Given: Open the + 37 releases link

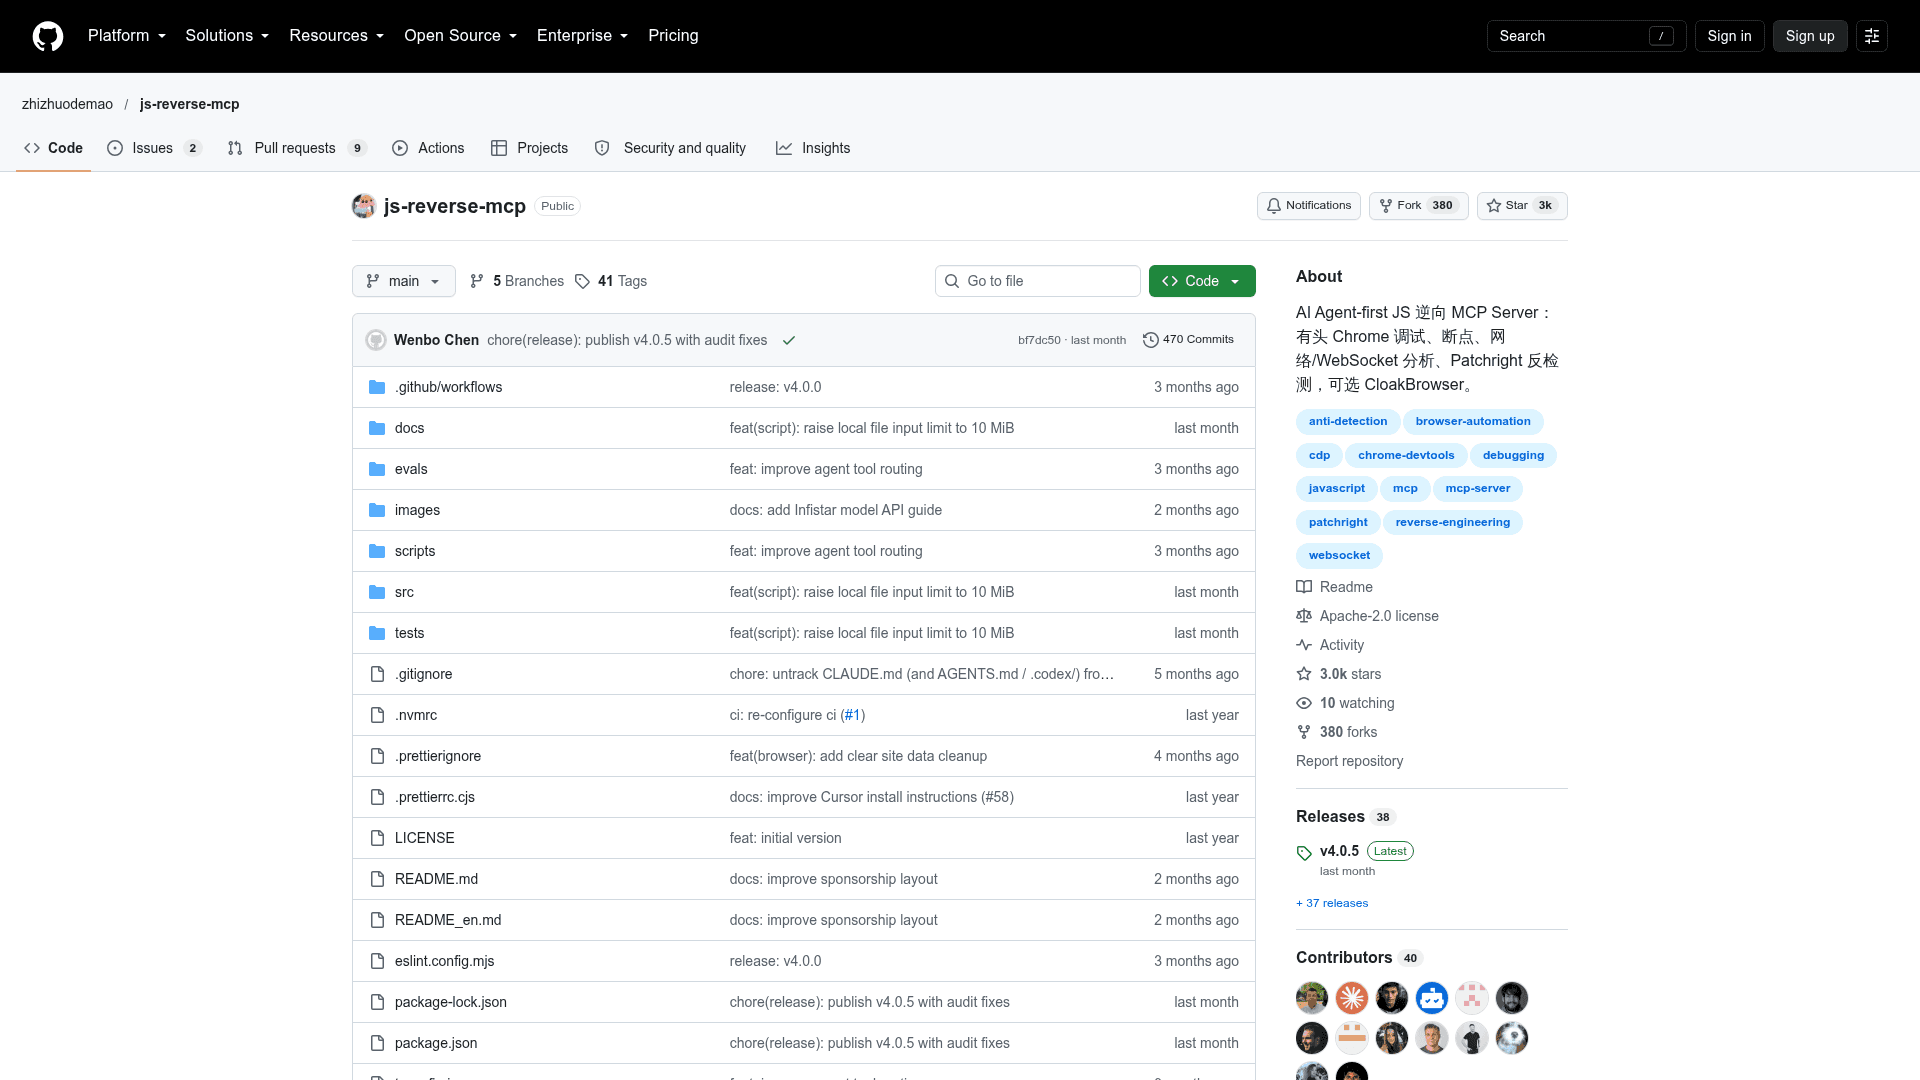Looking at the screenshot, I should (x=1332, y=903).
